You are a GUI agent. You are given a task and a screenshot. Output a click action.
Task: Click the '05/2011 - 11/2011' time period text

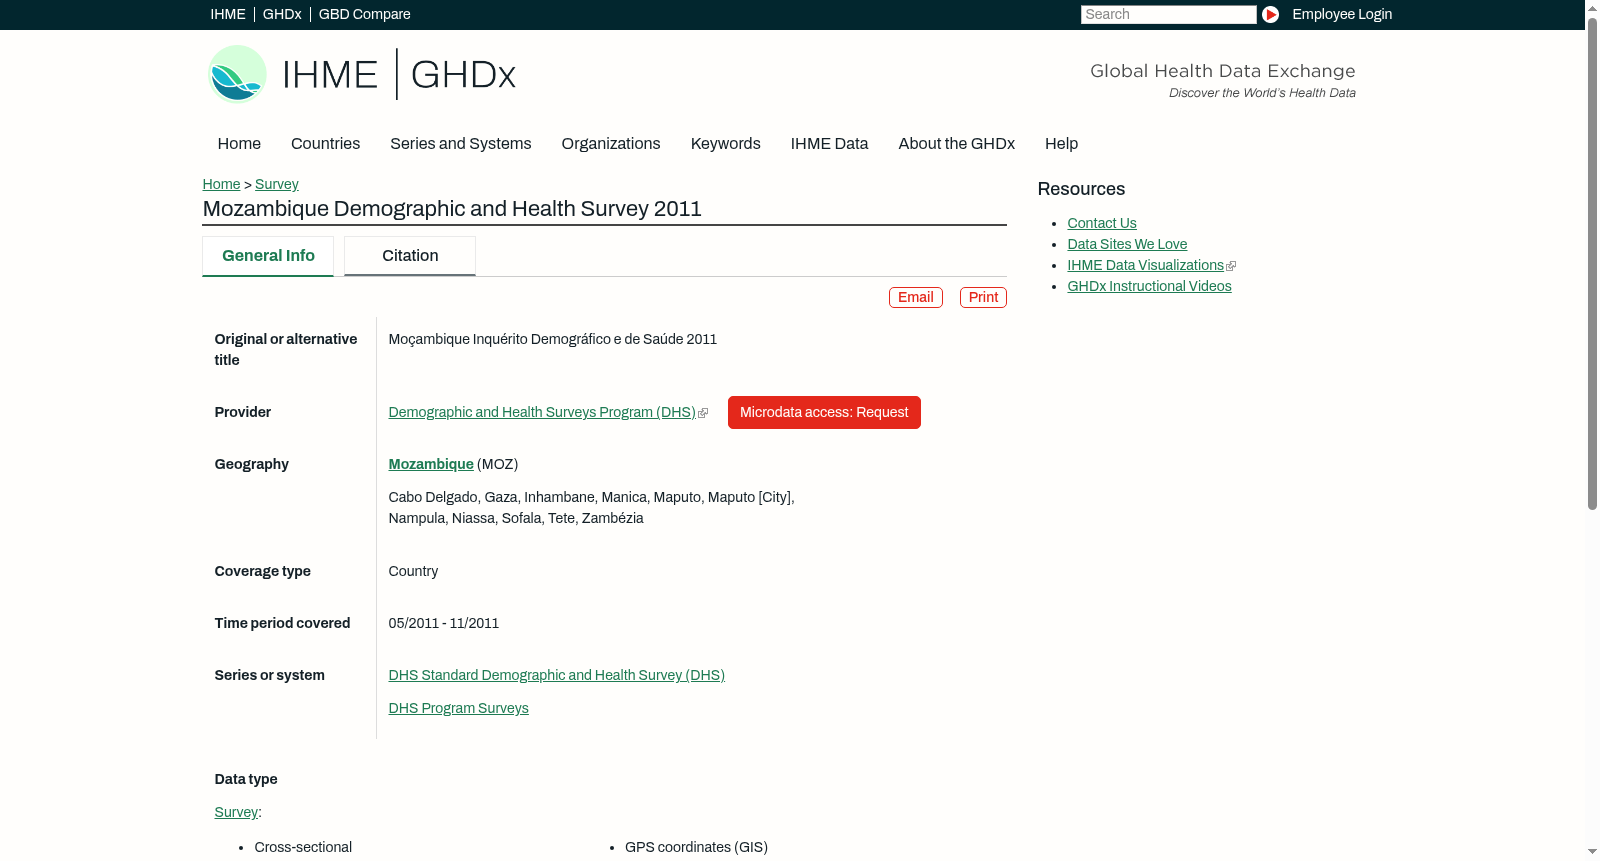click(444, 623)
